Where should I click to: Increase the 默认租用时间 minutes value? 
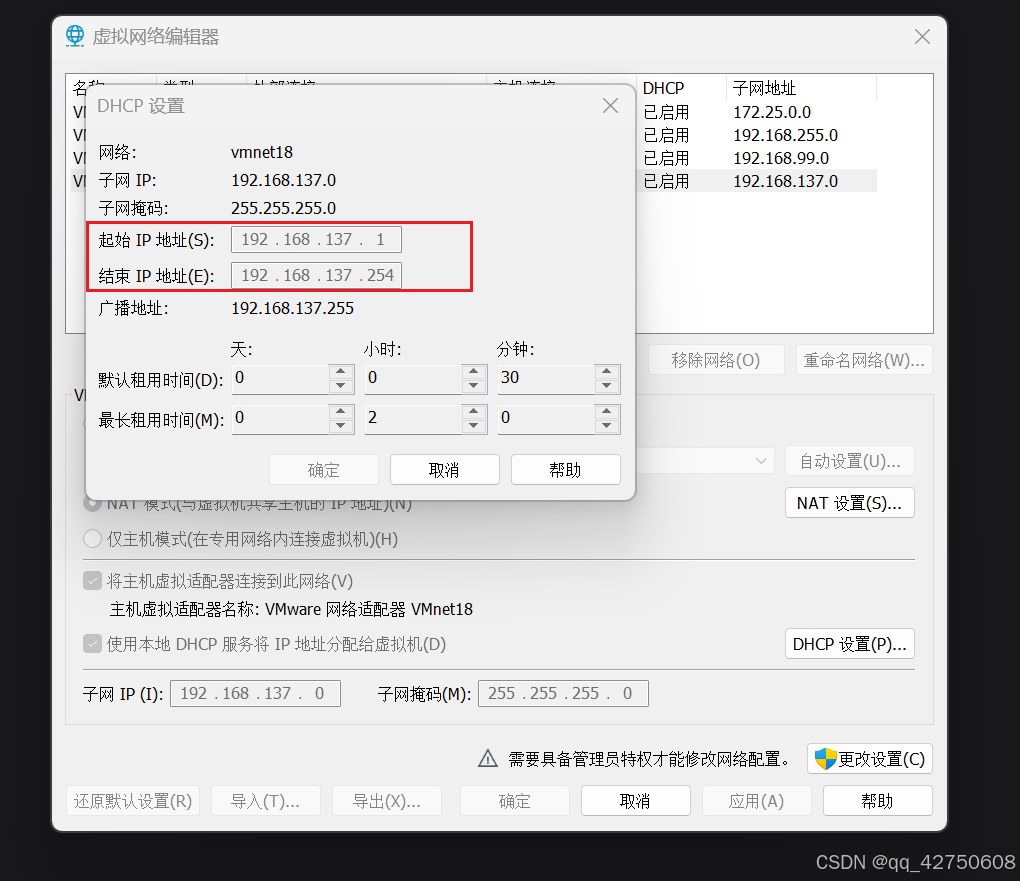(x=607, y=371)
